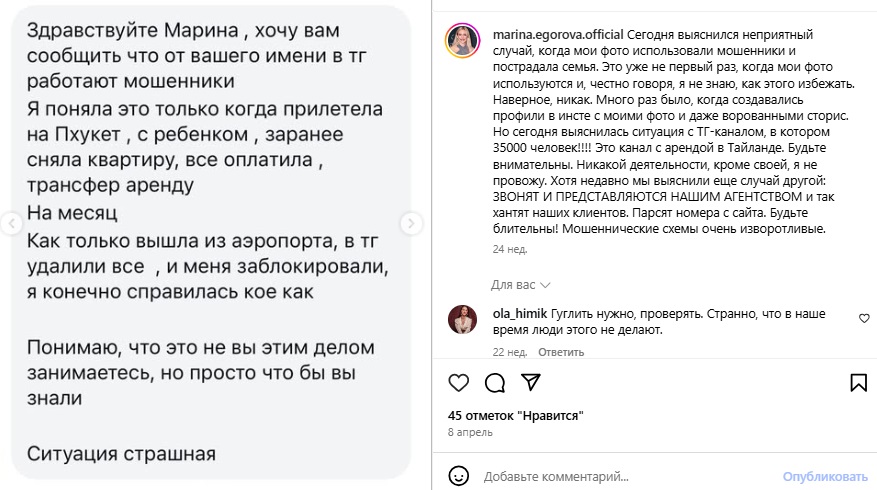Click the "8 апрель" post date
877x490 pixels.
pyautogui.click(x=470, y=431)
